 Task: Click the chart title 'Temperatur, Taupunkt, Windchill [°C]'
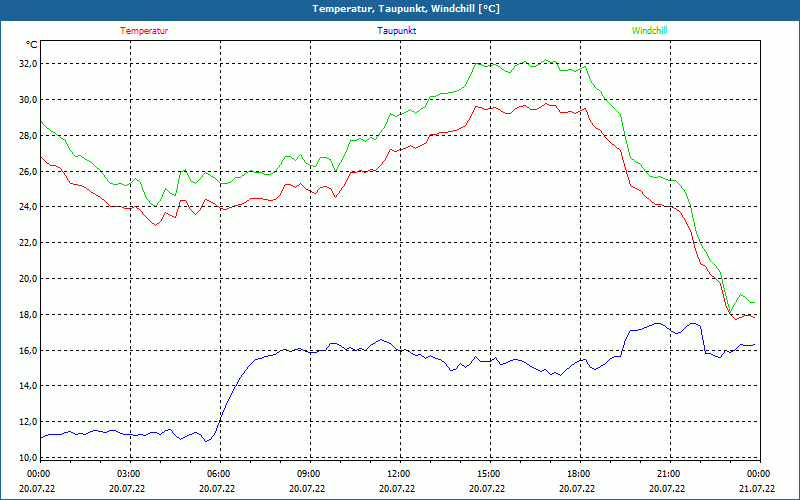pyautogui.click(x=406, y=9)
